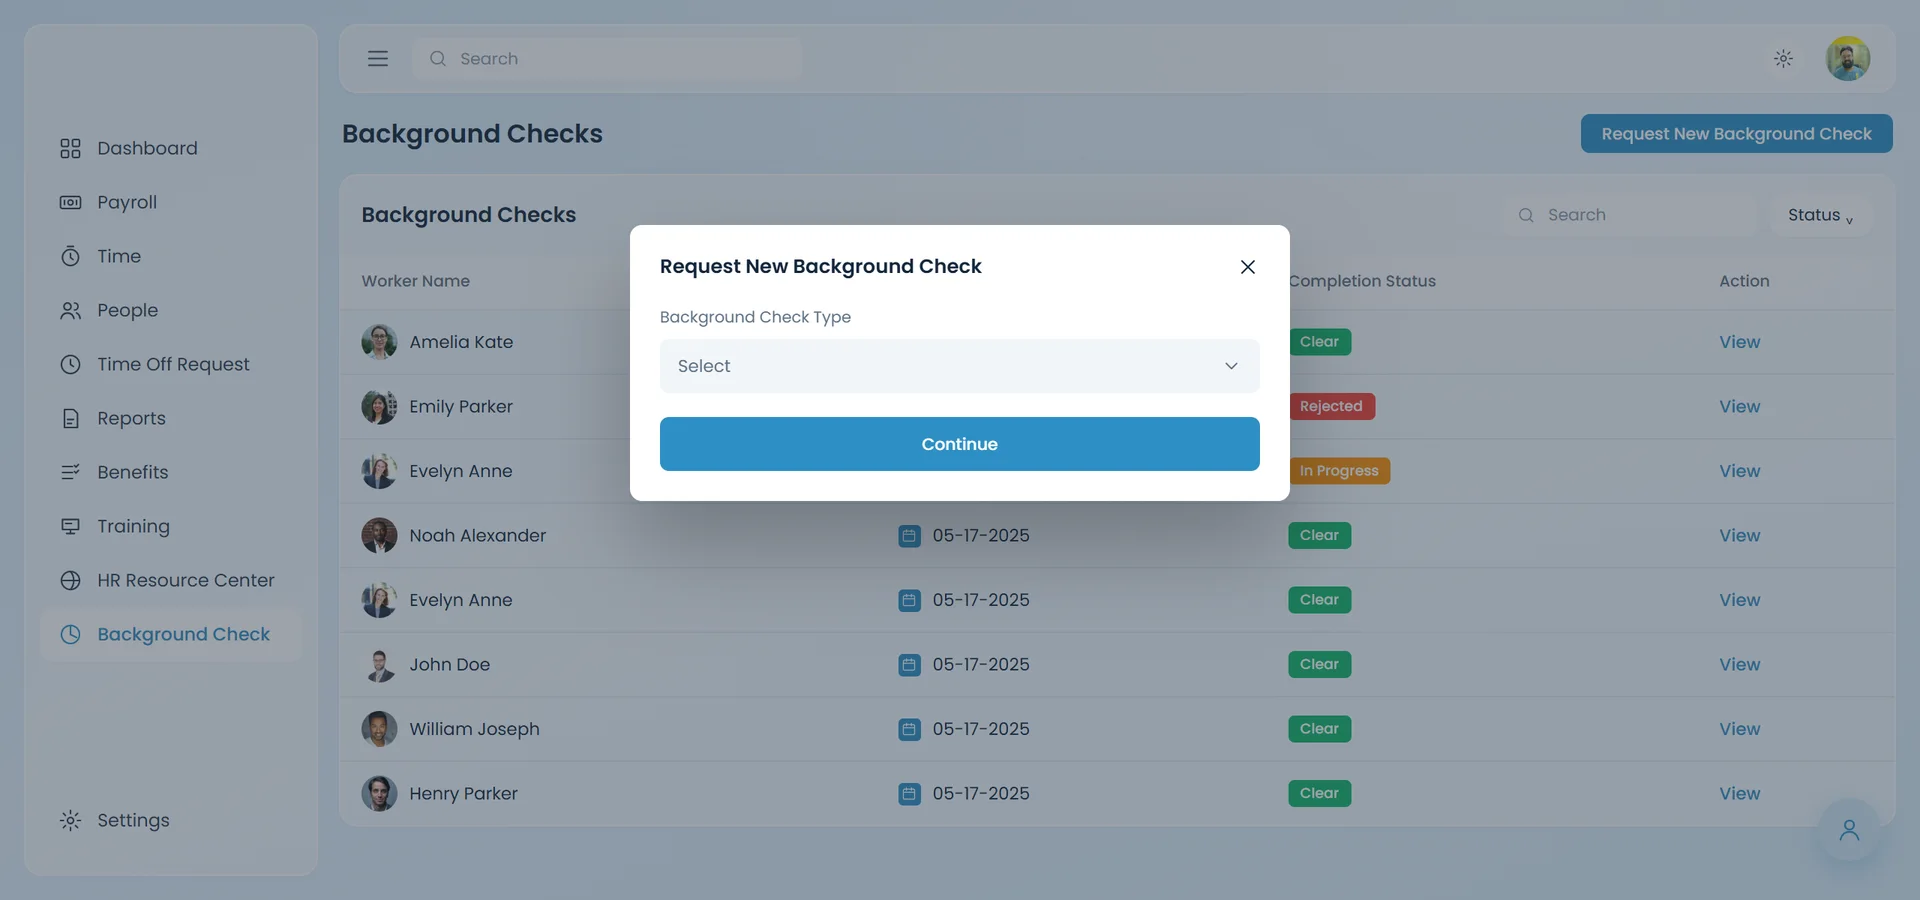The height and width of the screenshot is (900, 1920).
Task: Open the user profile avatar
Action: click(x=1848, y=59)
